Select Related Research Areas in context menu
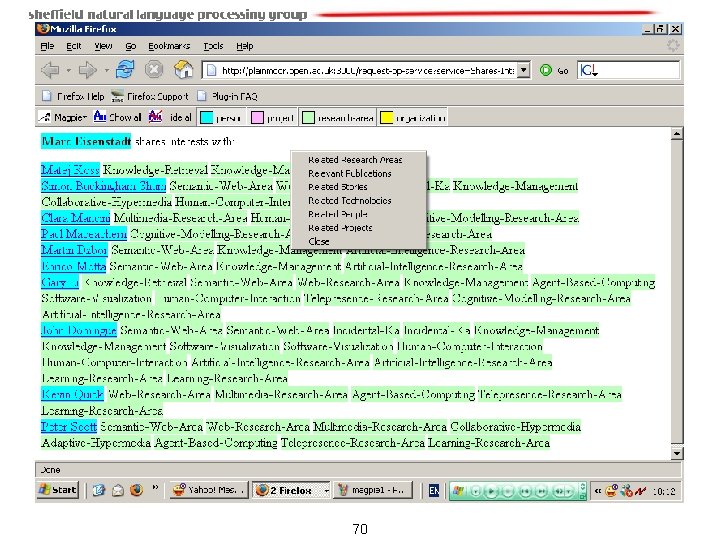The width and height of the screenshot is (720, 540). 355,160
